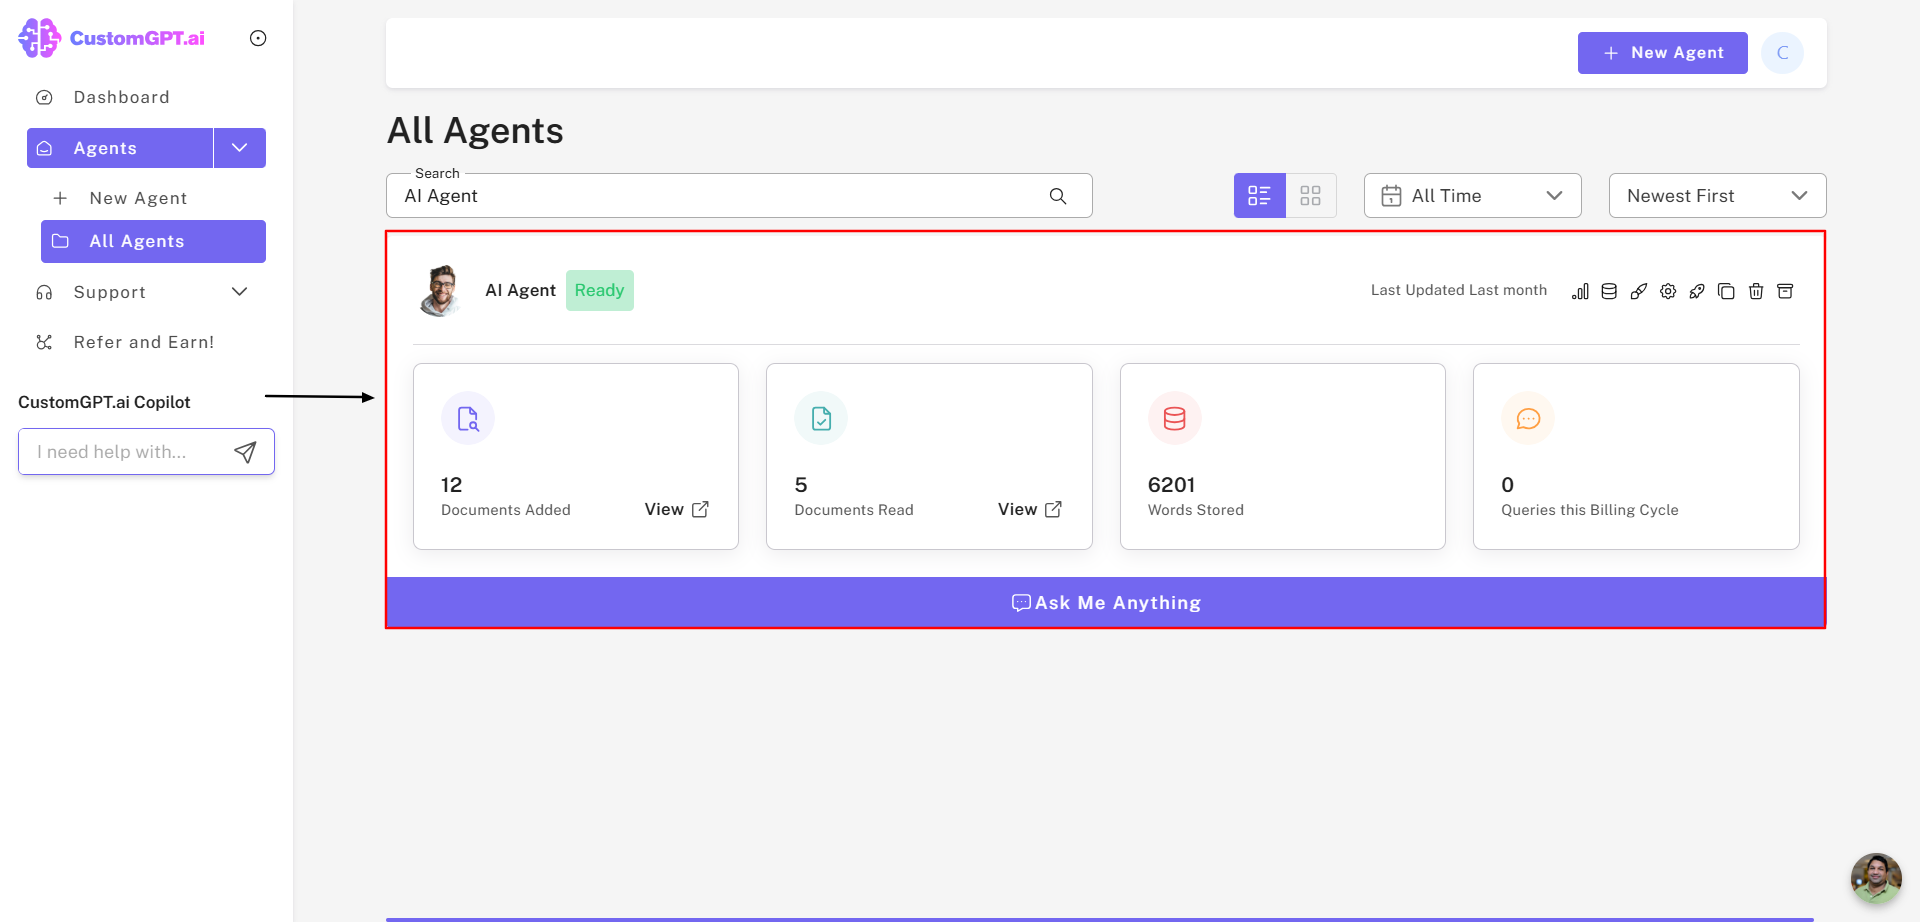The height and width of the screenshot is (922, 1920).
Task: Open Refer and Earn! in the sidebar
Action: coord(143,342)
